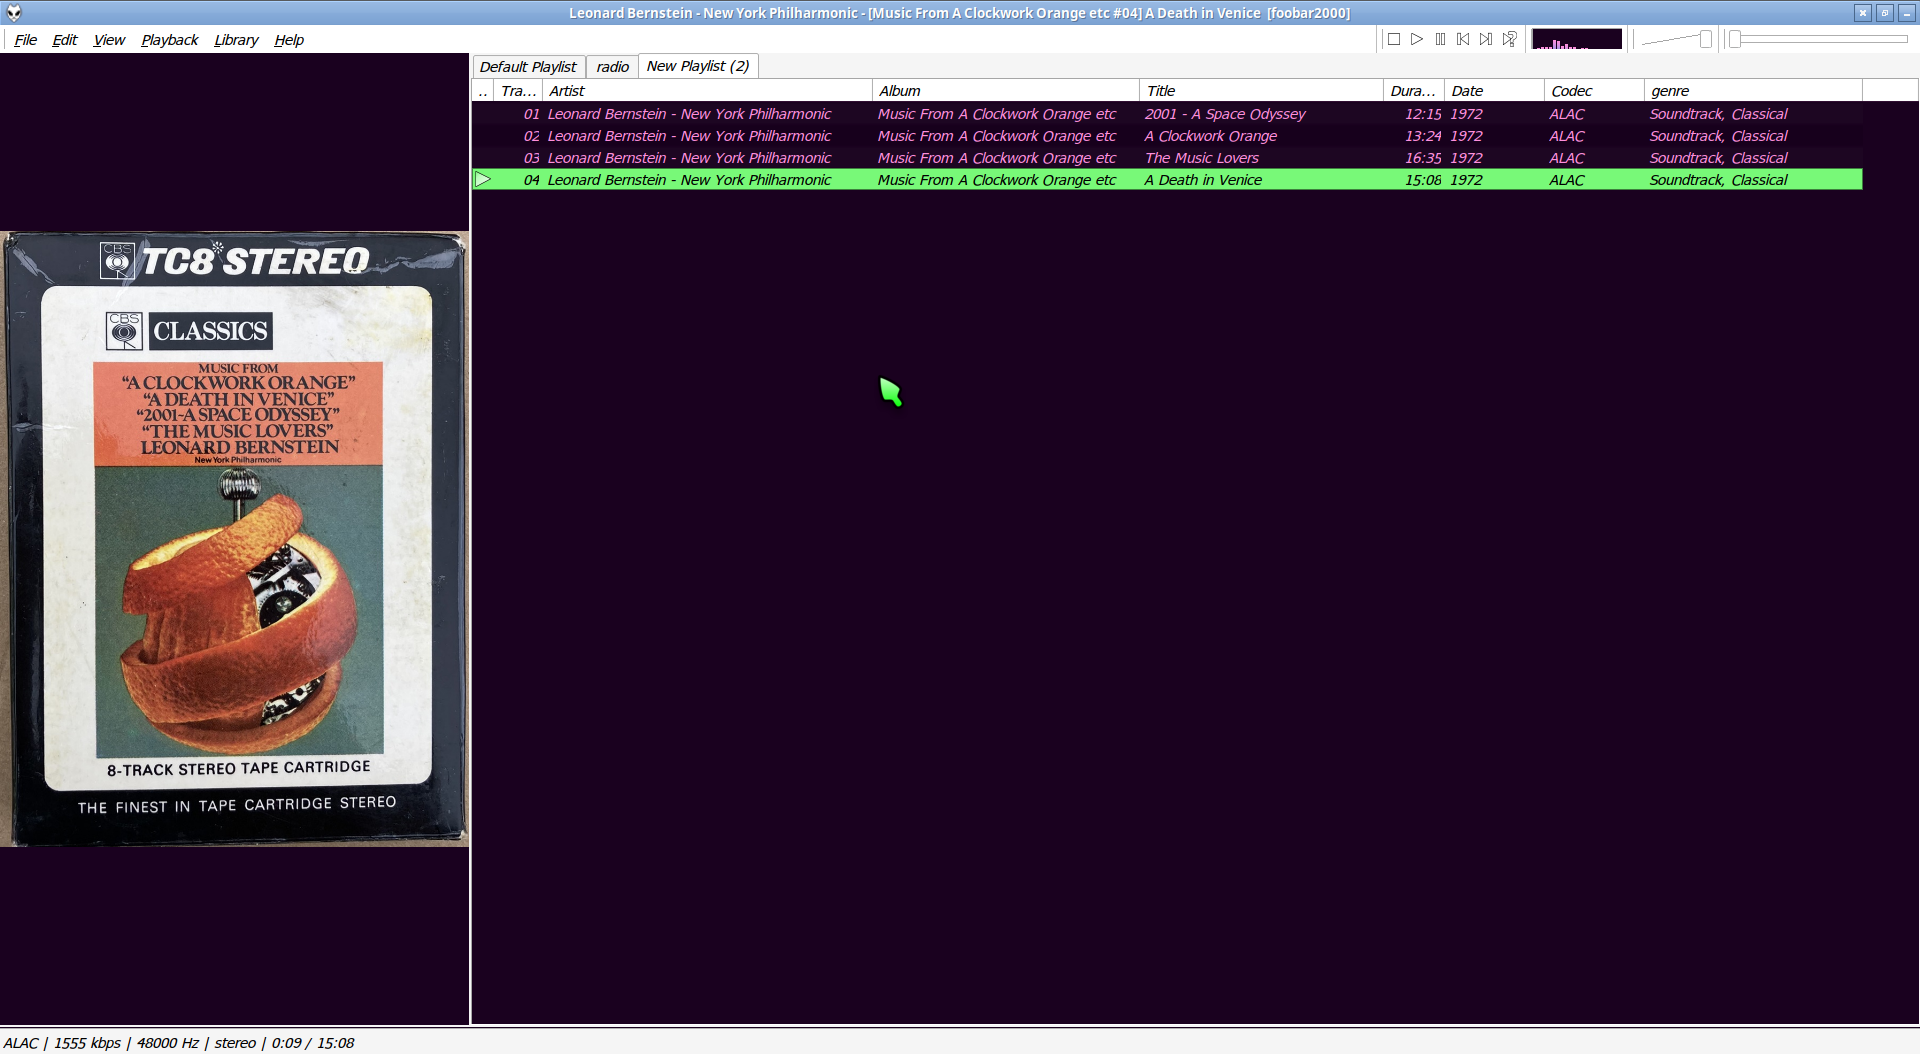Screen dimensions: 1920x1054
Task: Click artist cell of playing track 04
Action: [689, 180]
